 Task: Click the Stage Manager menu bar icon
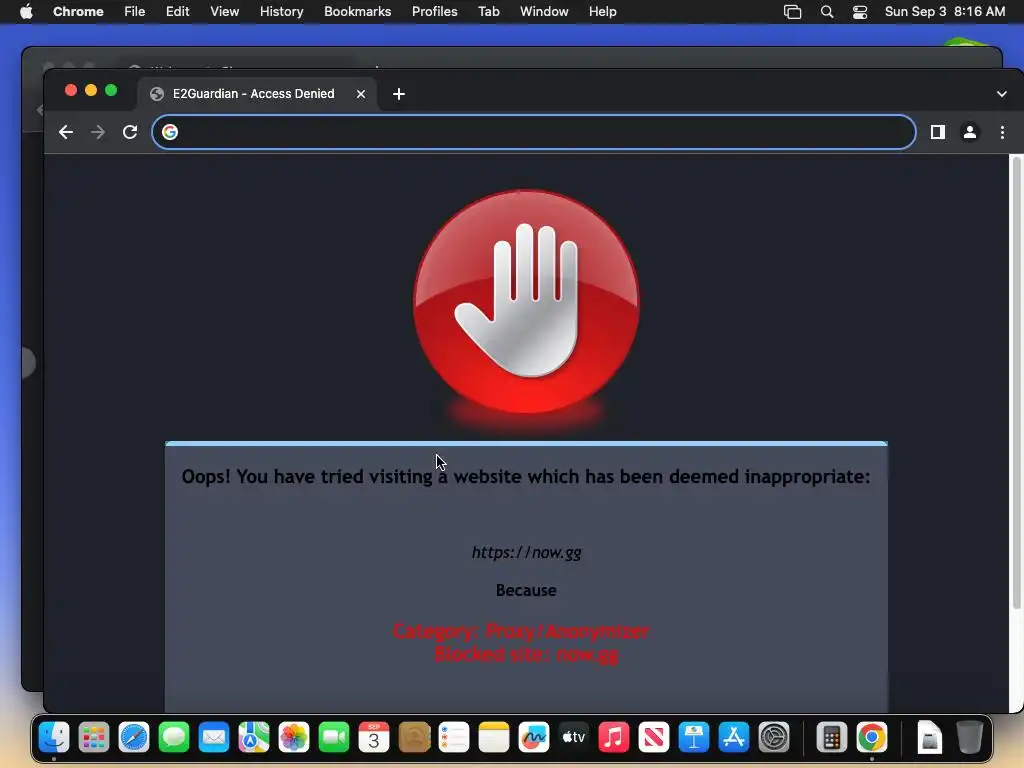click(792, 12)
